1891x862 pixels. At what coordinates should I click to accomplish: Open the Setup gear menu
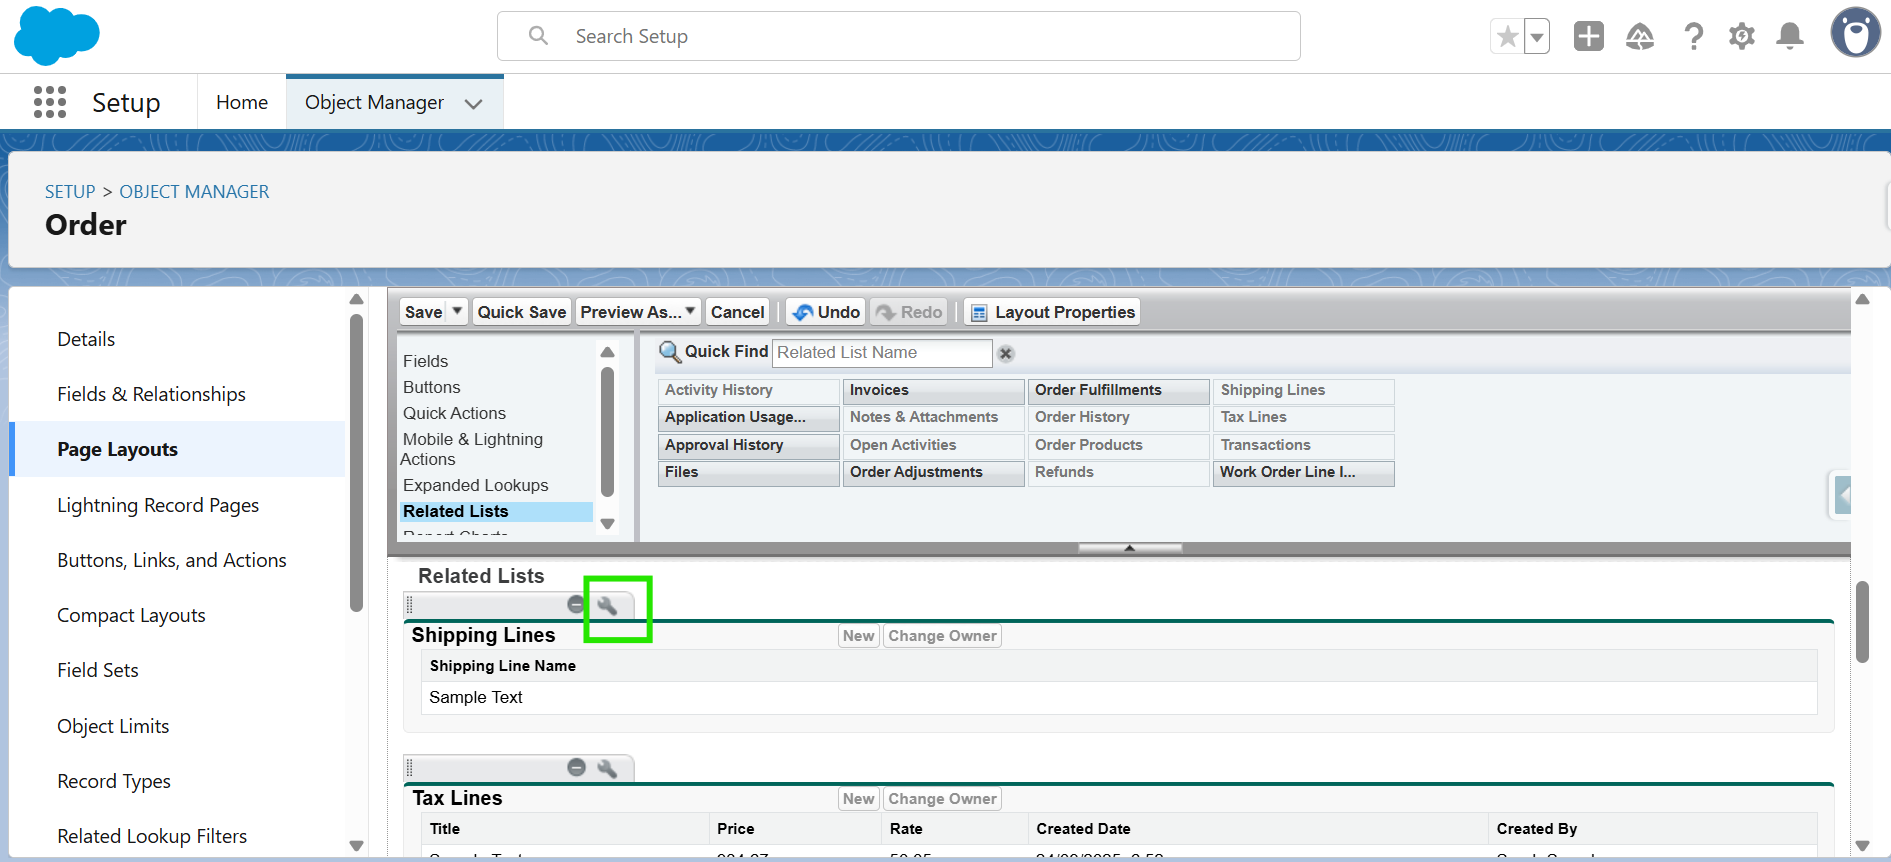(x=1741, y=37)
